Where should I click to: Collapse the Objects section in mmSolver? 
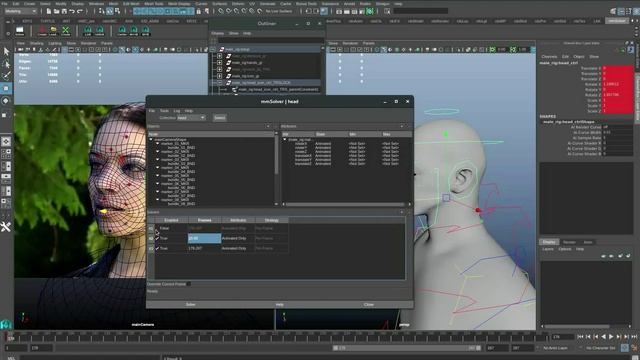click(268, 127)
